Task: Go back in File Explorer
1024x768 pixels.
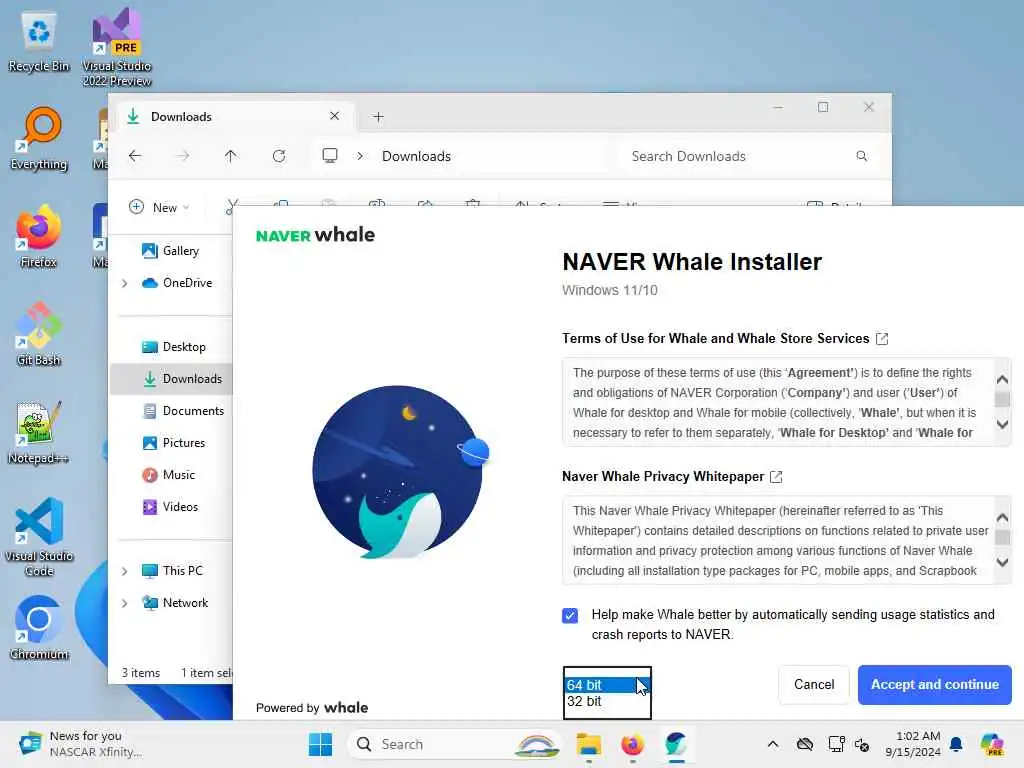Action: coord(135,156)
